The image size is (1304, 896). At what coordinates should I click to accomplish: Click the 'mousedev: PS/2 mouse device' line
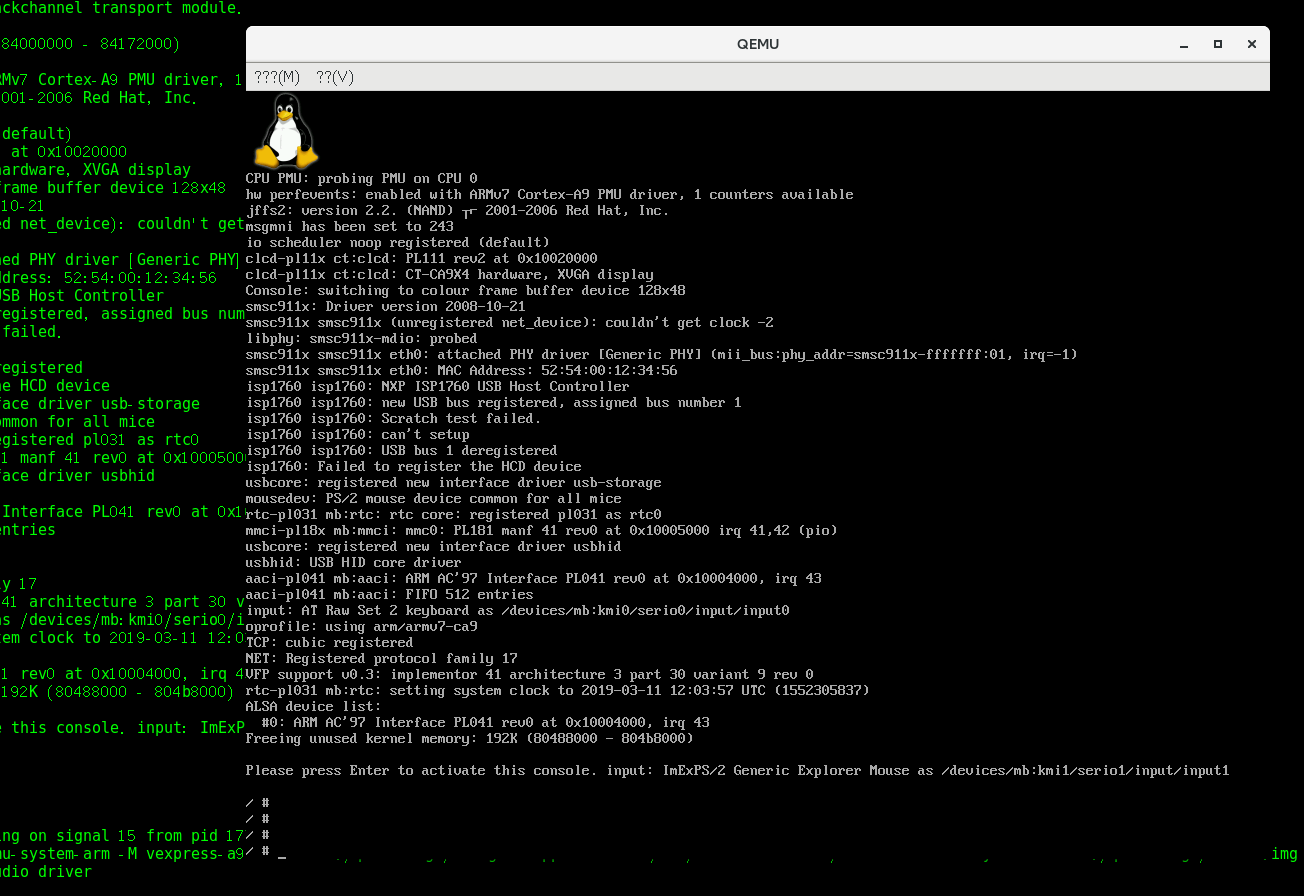point(433,499)
